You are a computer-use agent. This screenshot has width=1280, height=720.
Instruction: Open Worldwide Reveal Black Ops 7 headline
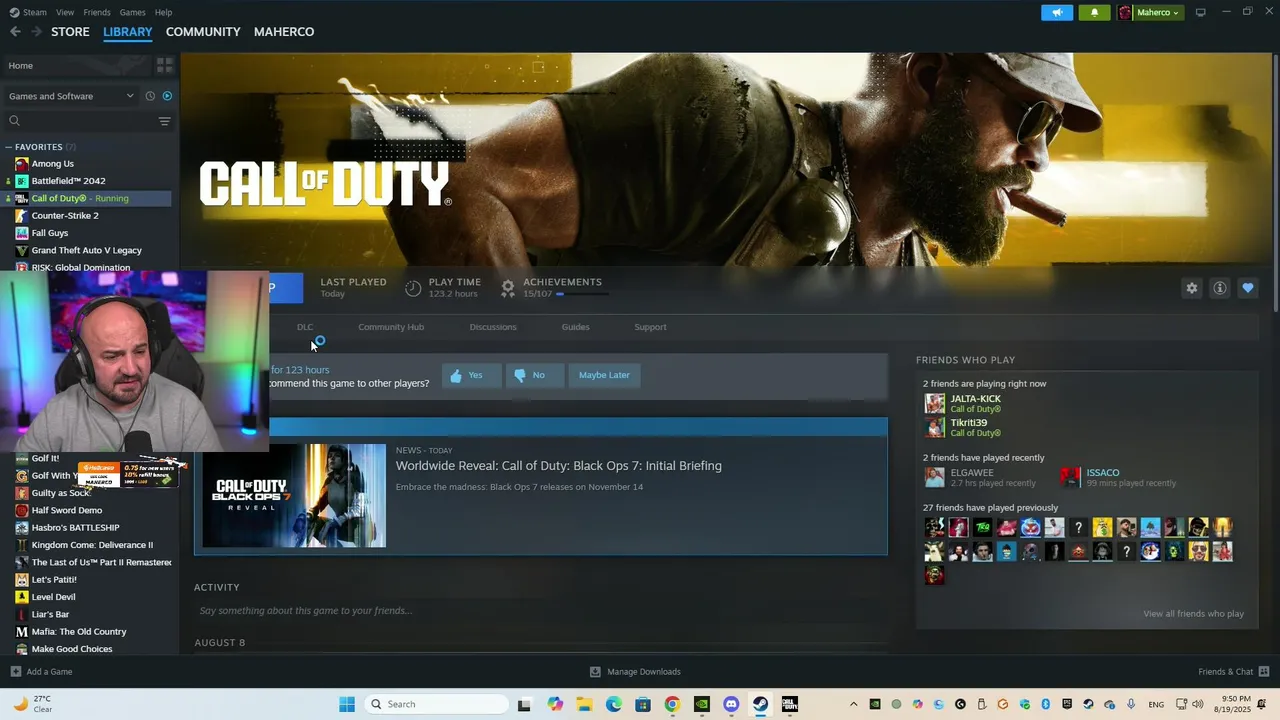[x=558, y=466]
